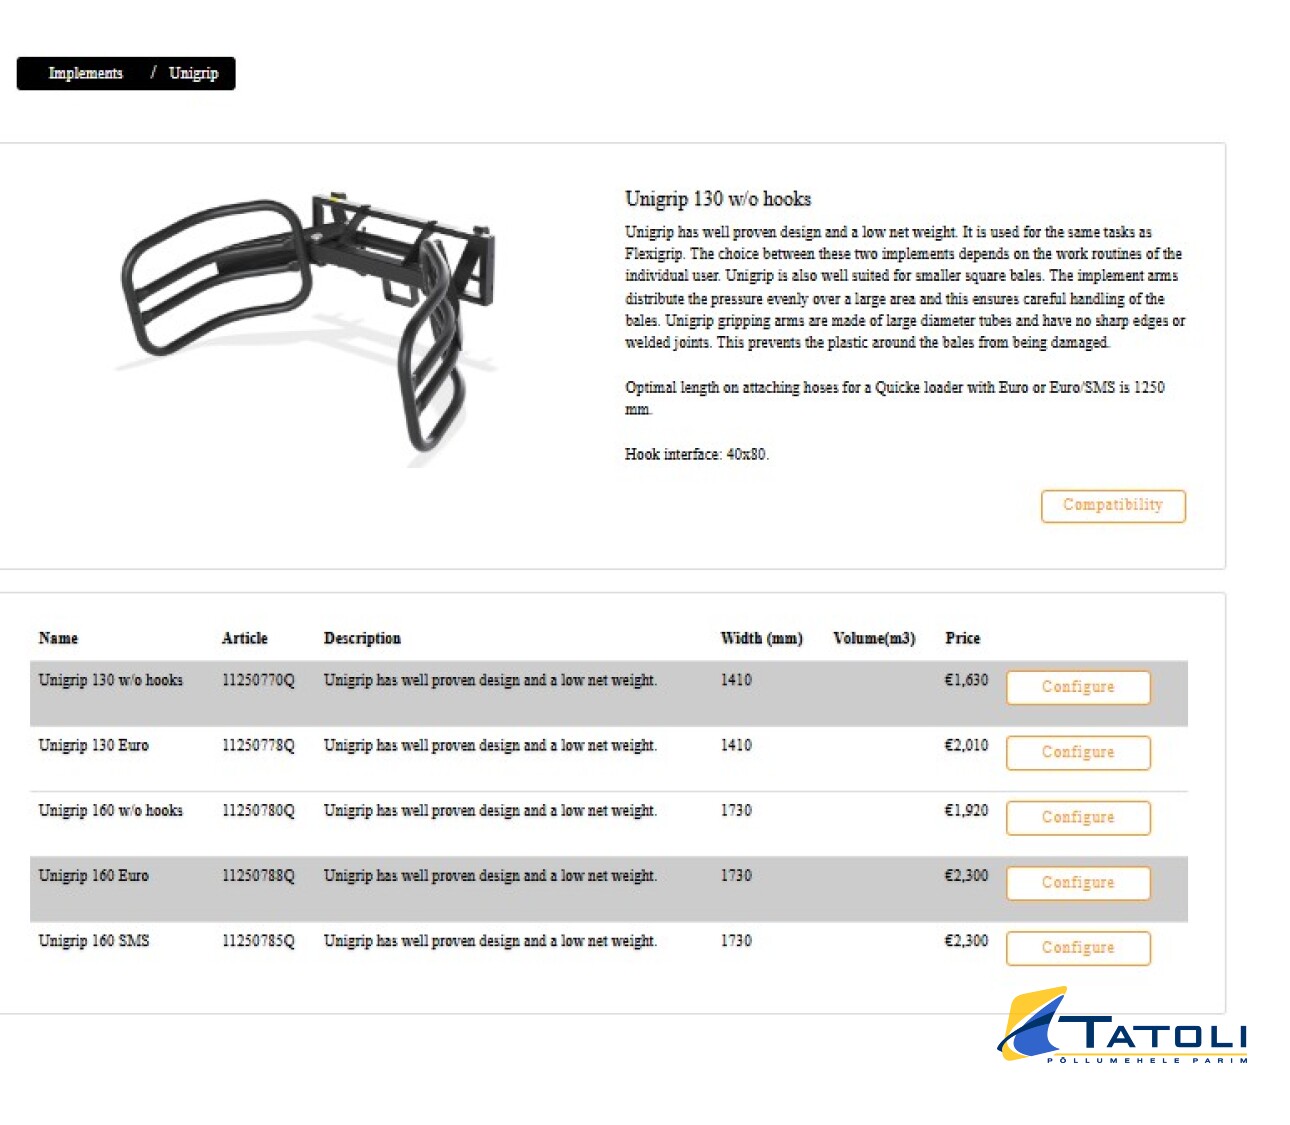The width and height of the screenshot is (1290, 1125).
Task: Click the price €2,010
Action: pyautogui.click(x=966, y=745)
